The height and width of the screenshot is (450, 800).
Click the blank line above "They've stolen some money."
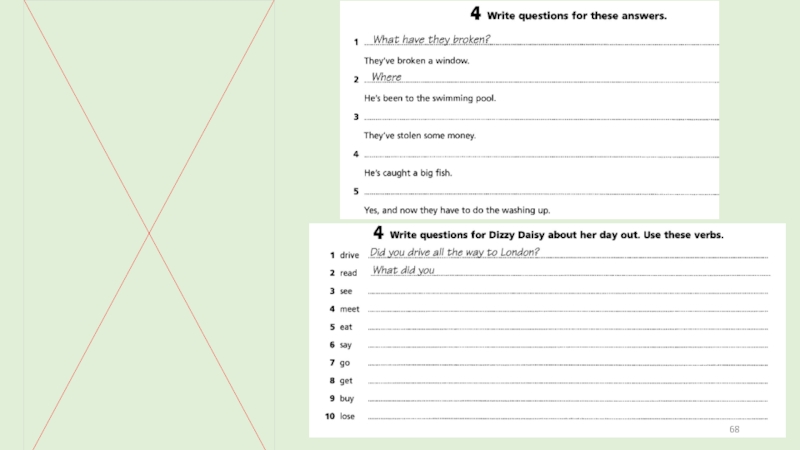[x=540, y=117]
